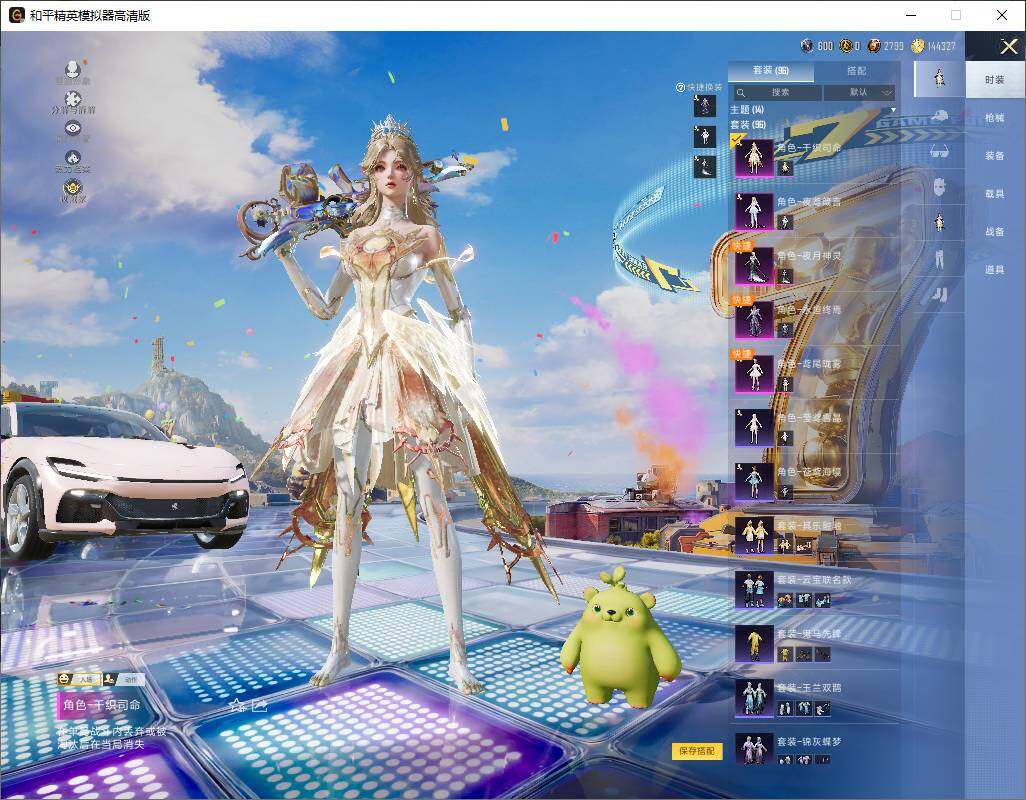Open the 枪械 side tab

point(995,118)
